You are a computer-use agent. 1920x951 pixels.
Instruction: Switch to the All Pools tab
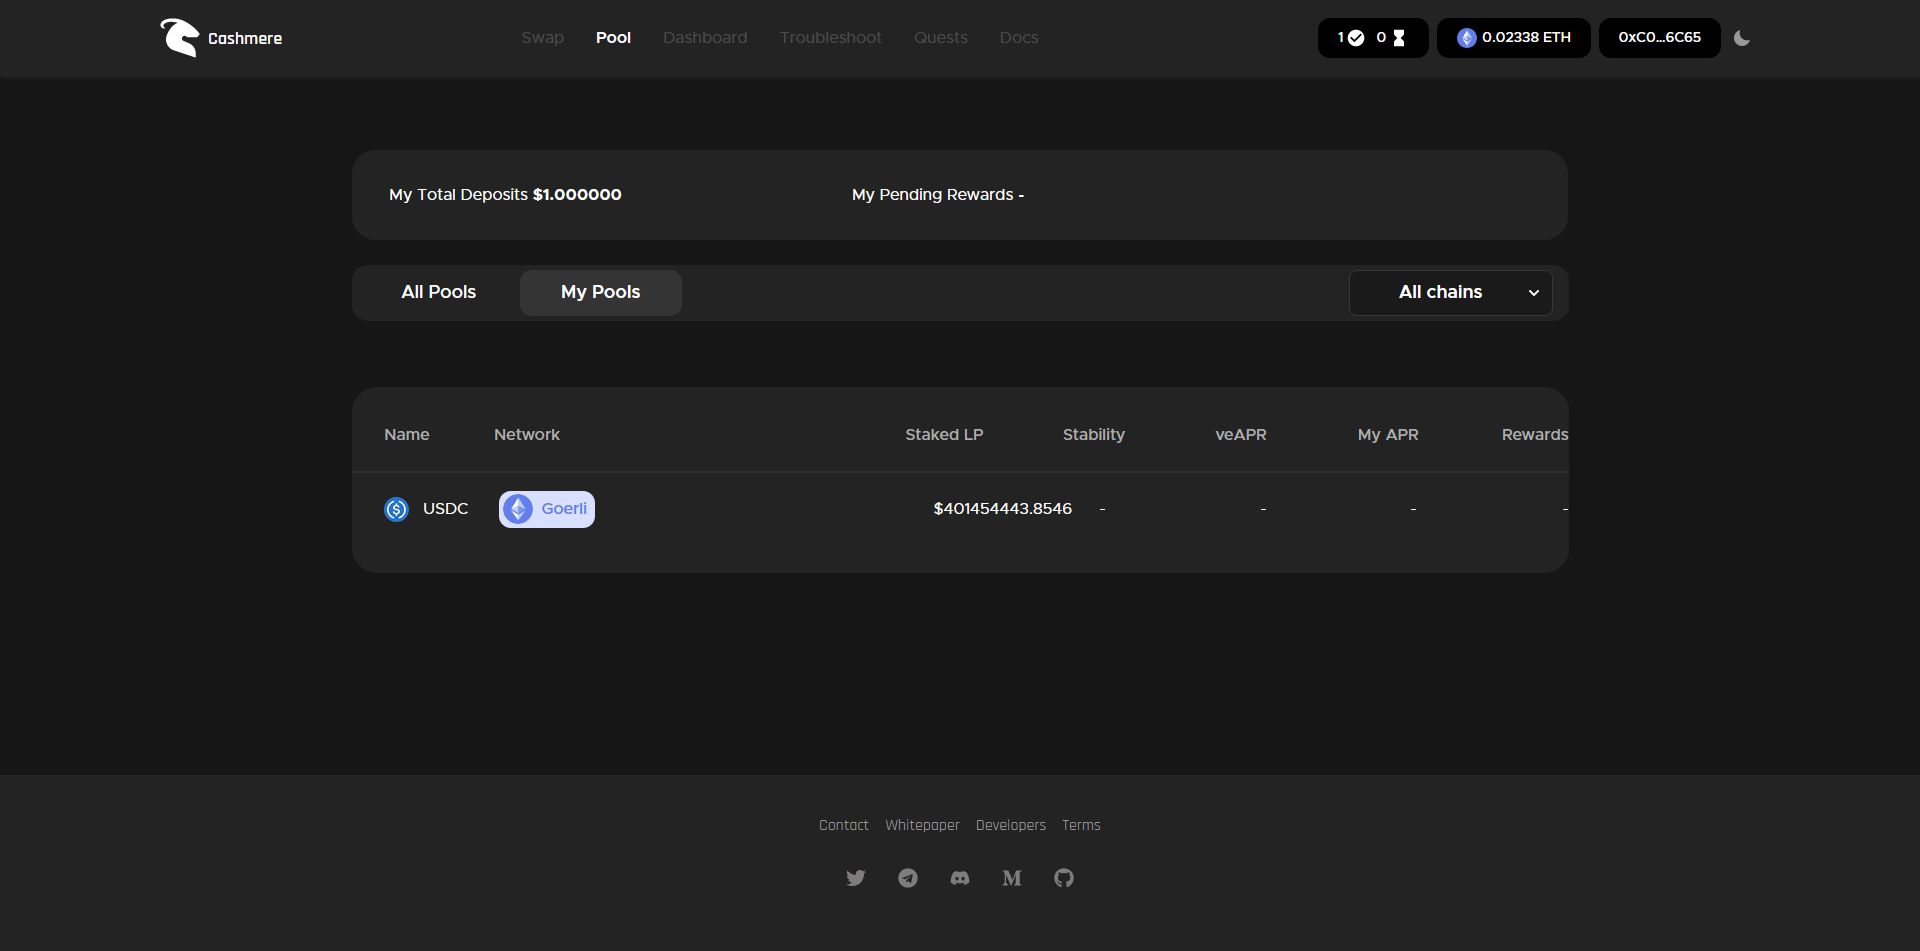tap(438, 293)
